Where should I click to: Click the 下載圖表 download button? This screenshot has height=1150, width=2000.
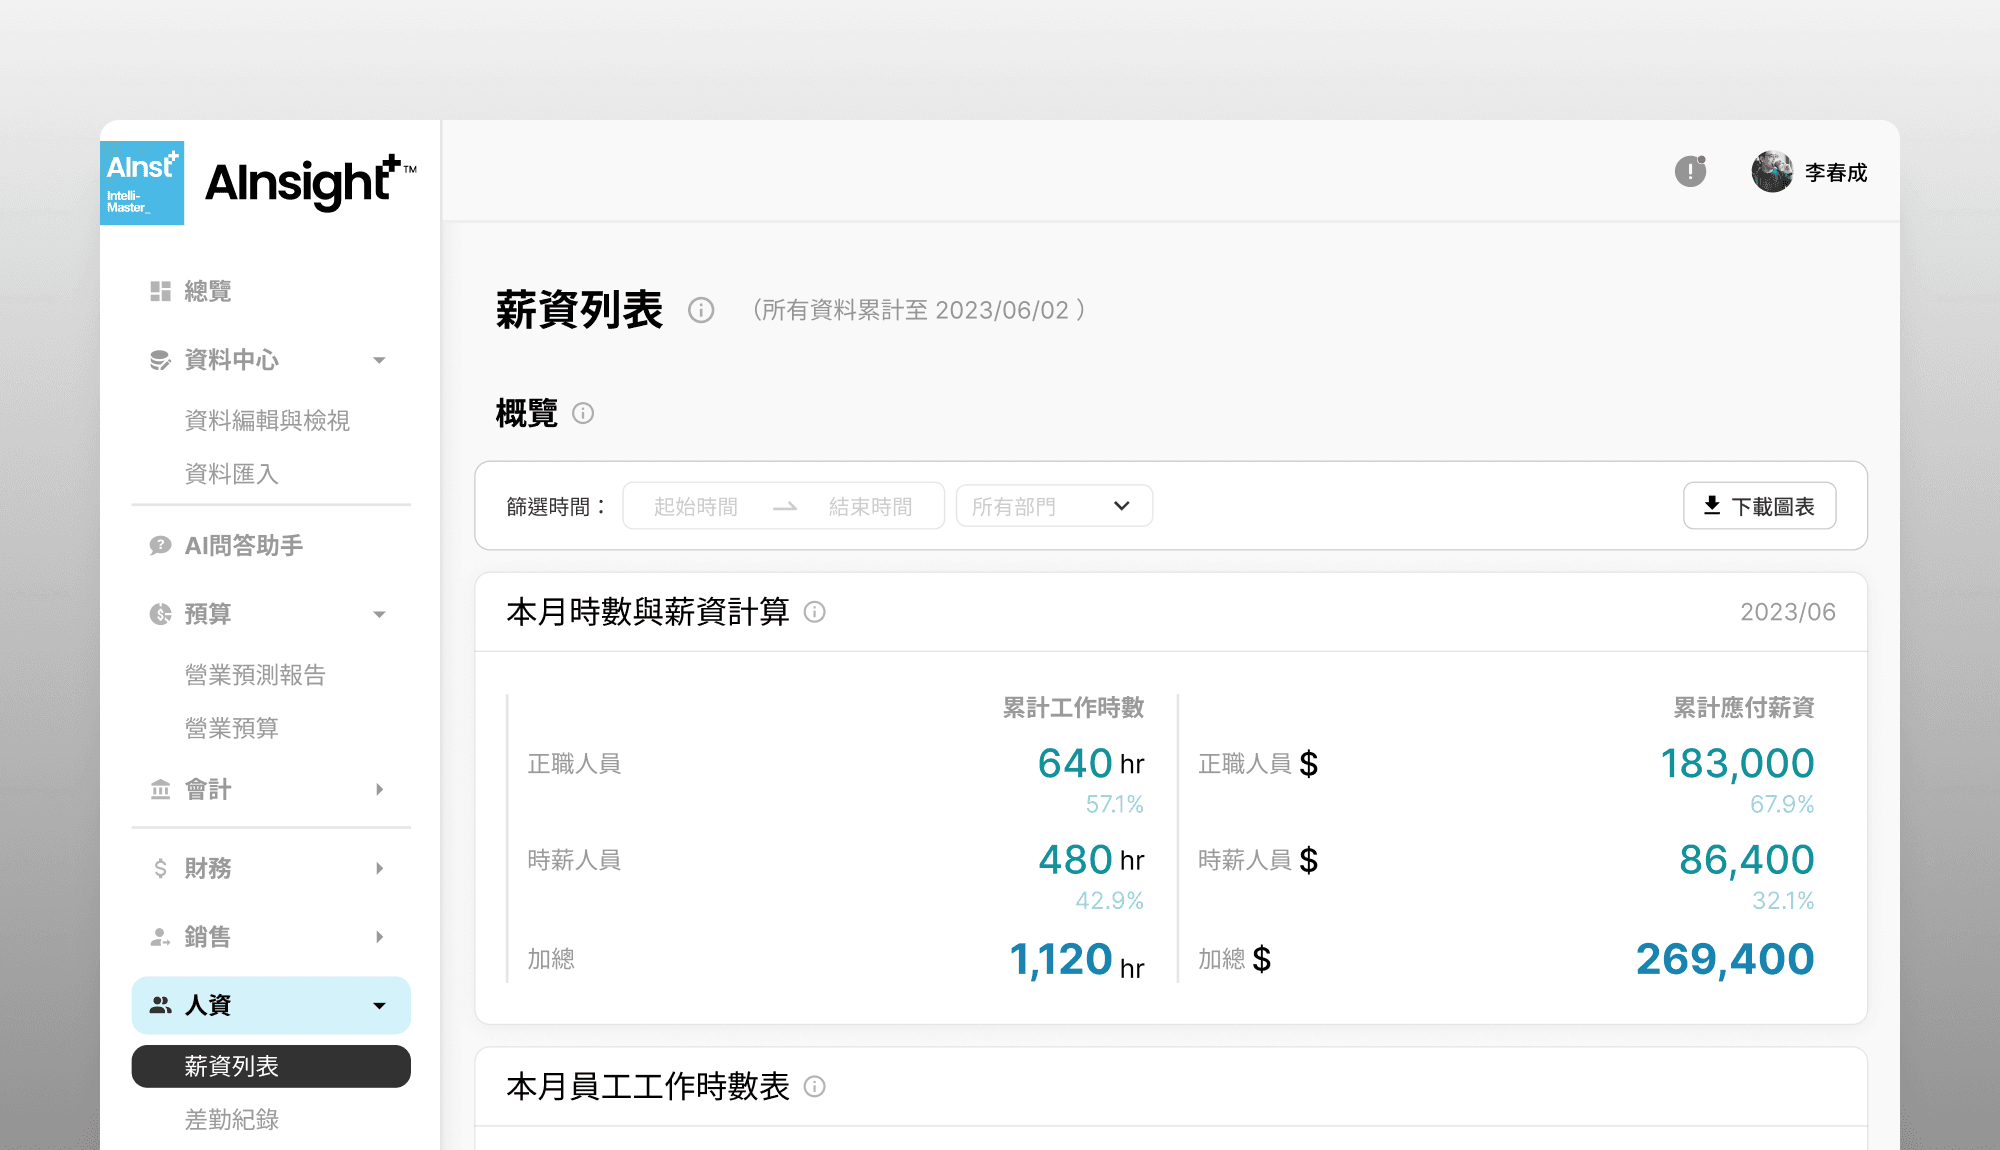click(1759, 506)
